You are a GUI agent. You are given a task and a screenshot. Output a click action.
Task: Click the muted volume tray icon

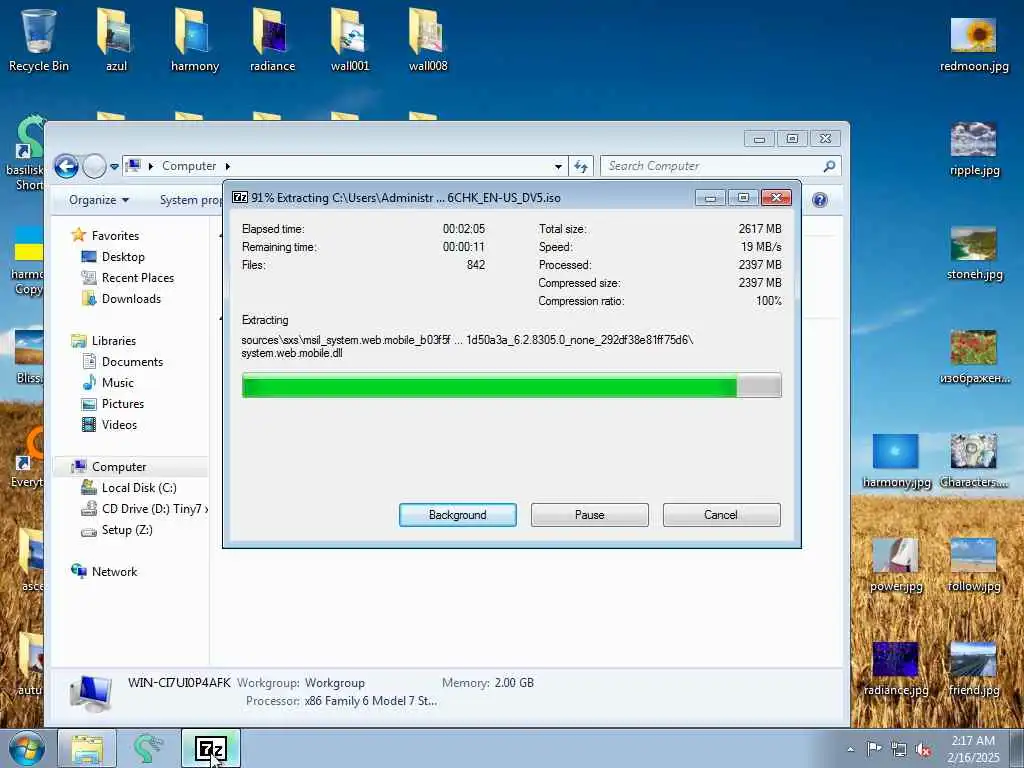(923, 749)
